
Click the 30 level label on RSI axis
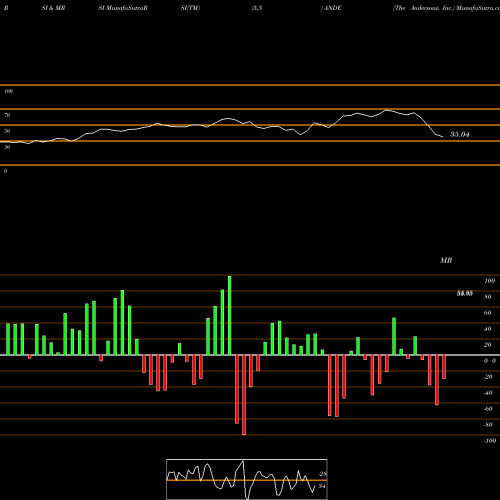7,147
